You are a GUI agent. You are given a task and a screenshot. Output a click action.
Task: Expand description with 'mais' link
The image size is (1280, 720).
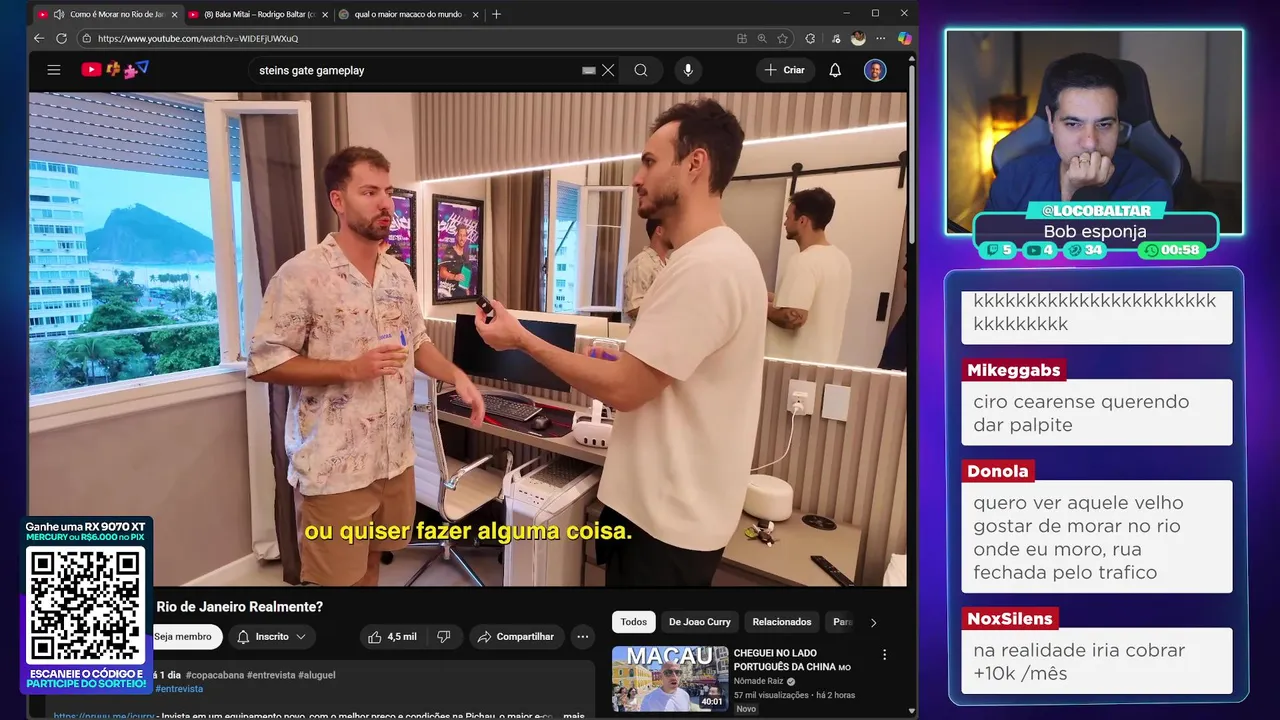pos(574,716)
